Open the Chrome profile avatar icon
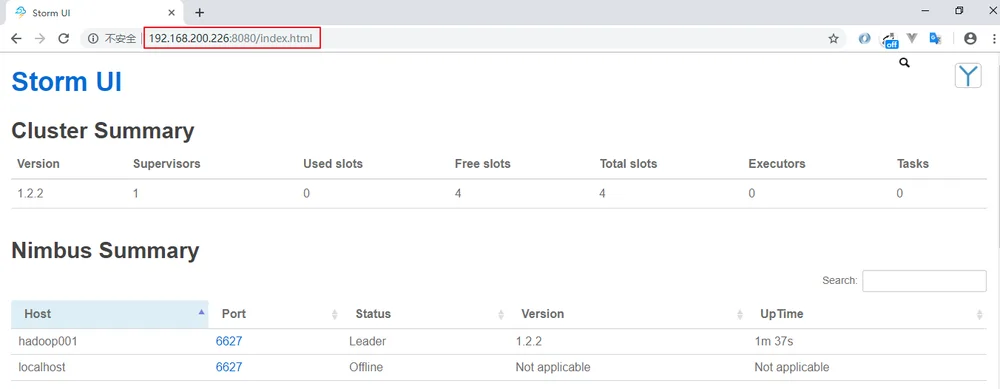This screenshot has height=389, width=1000. coord(970,39)
